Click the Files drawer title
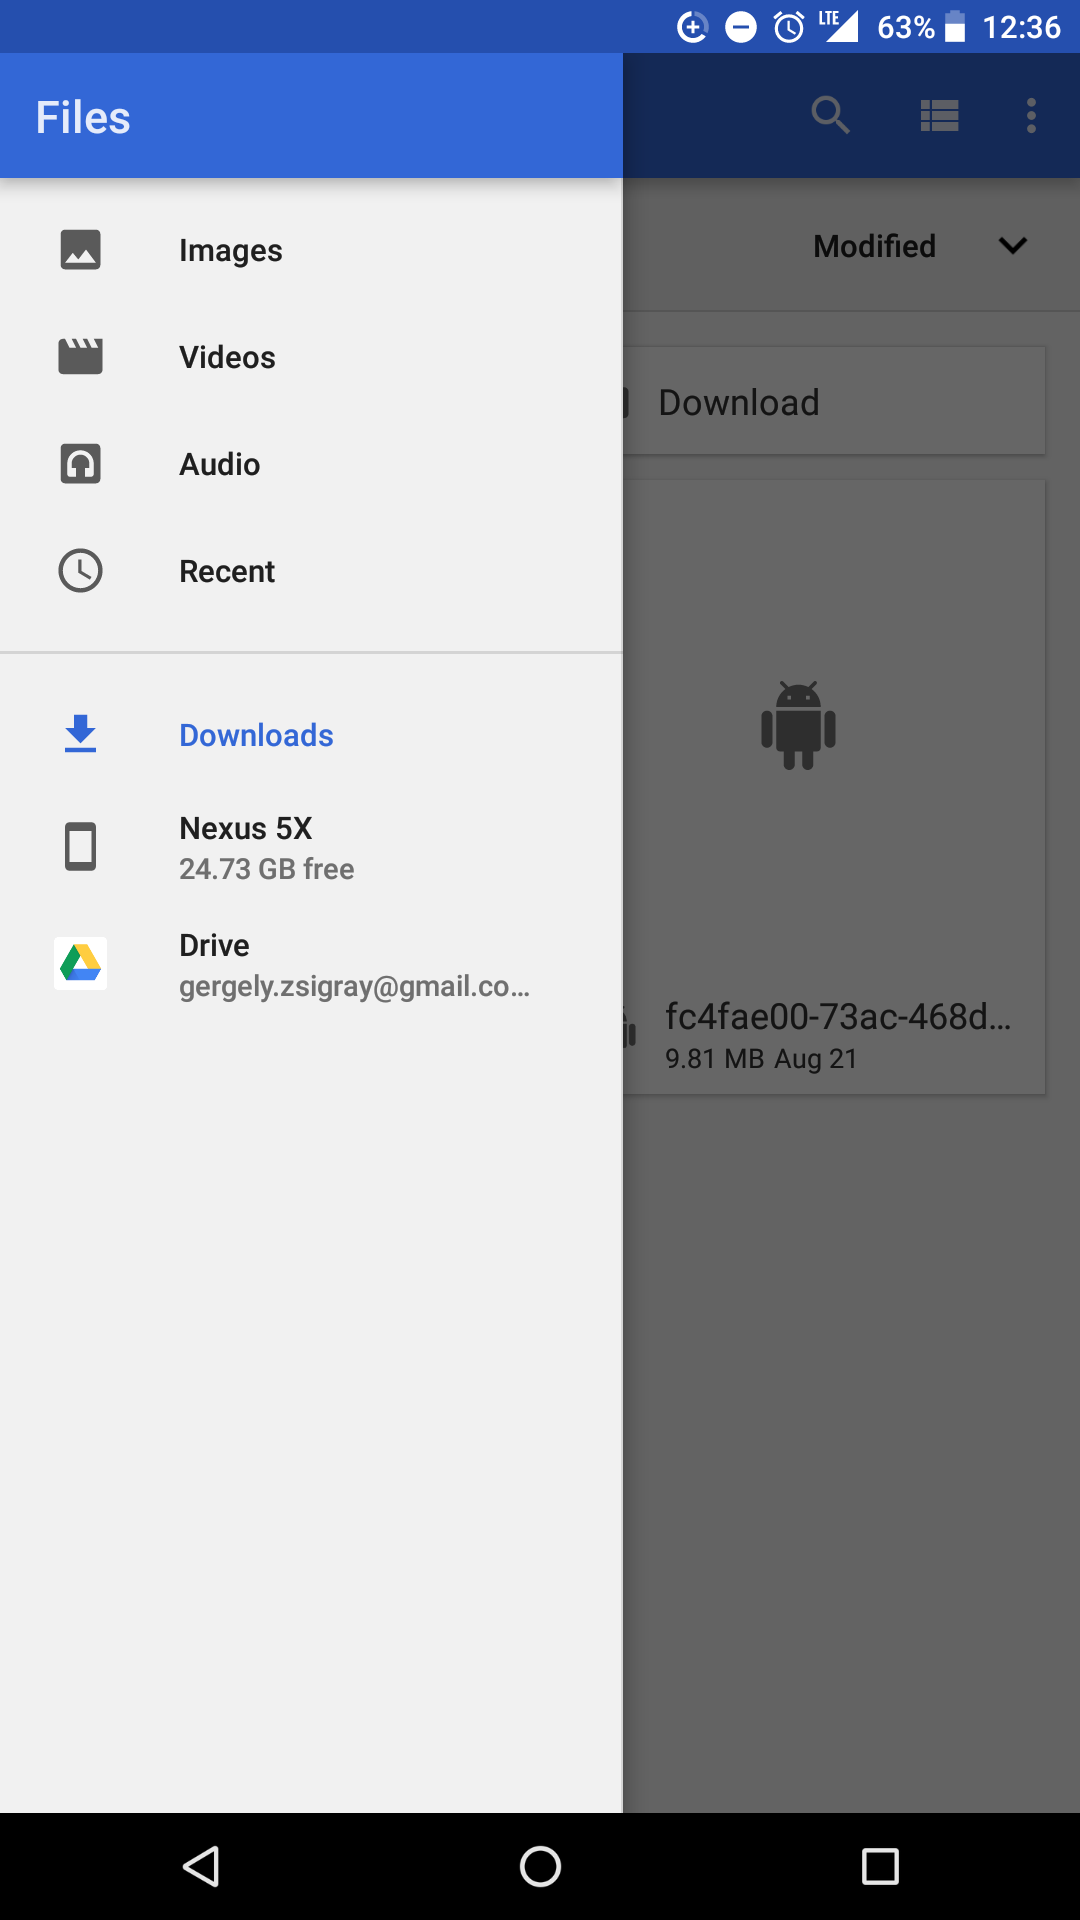1080x1920 pixels. (x=83, y=118)
